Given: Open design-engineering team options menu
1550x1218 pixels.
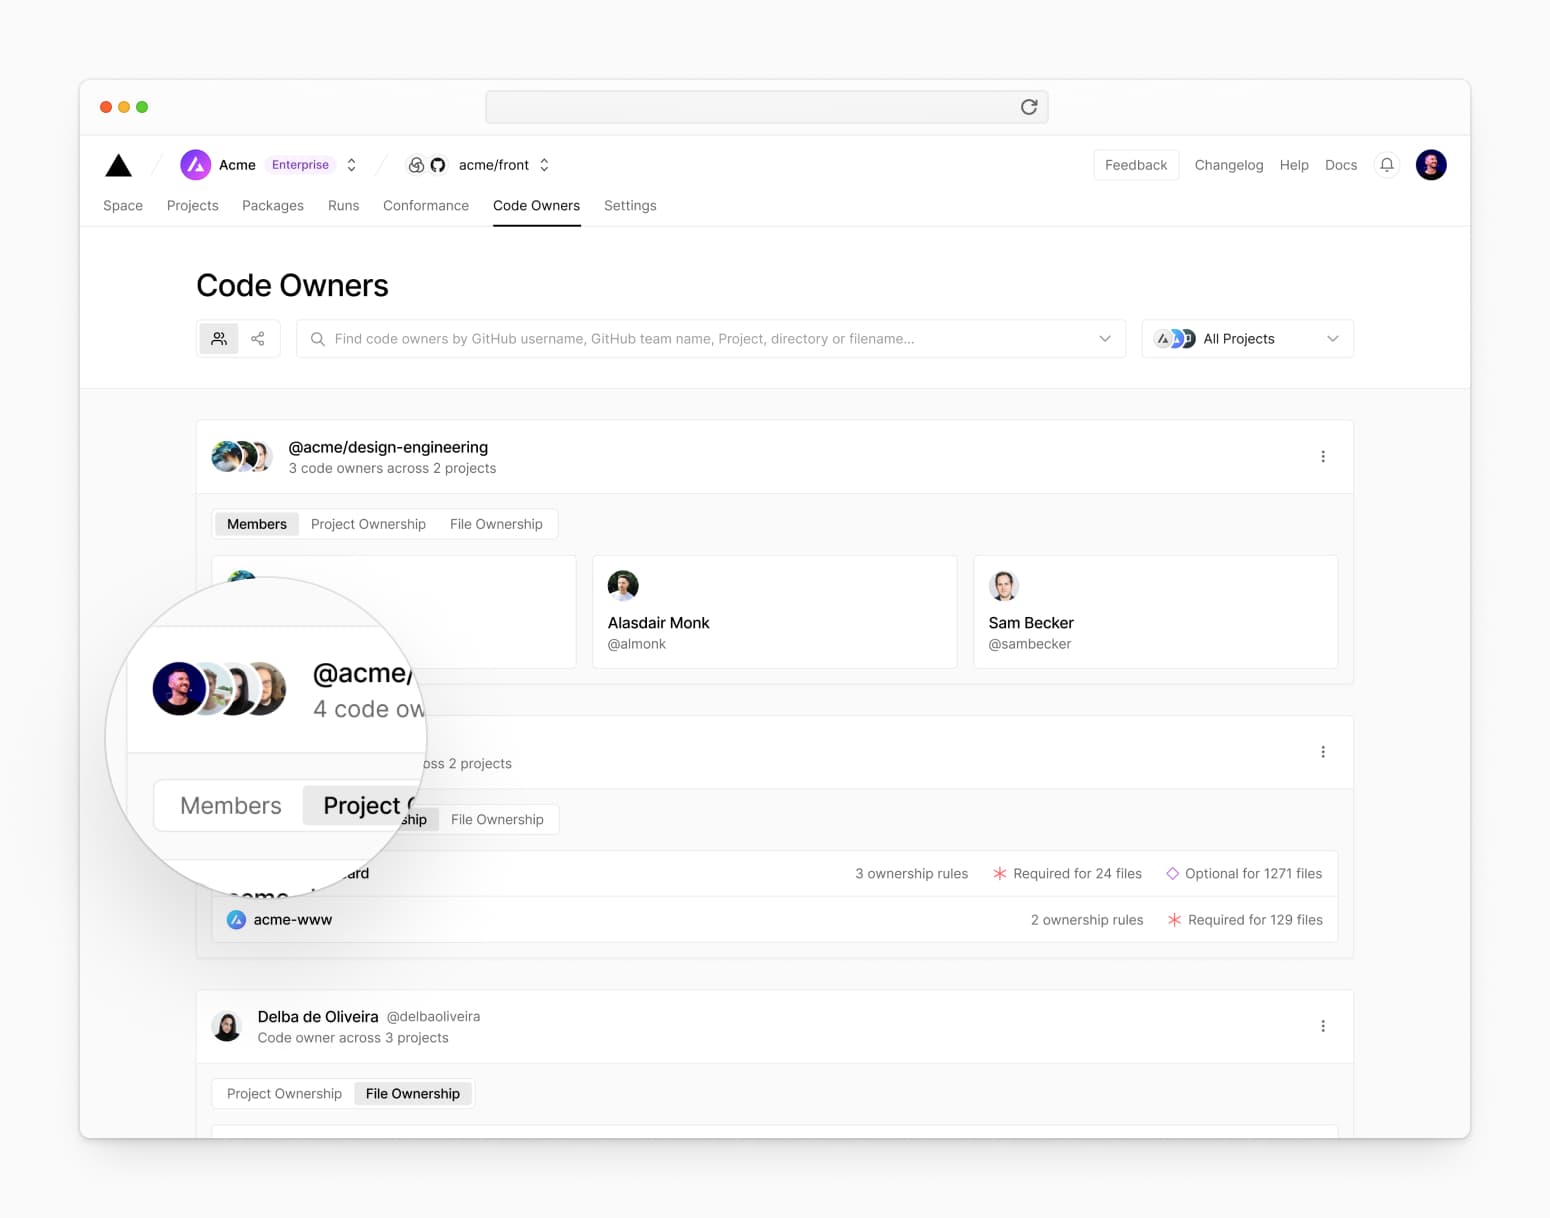Looking at the screenshot, I should pyautogui.click(x=1322, y=457).
